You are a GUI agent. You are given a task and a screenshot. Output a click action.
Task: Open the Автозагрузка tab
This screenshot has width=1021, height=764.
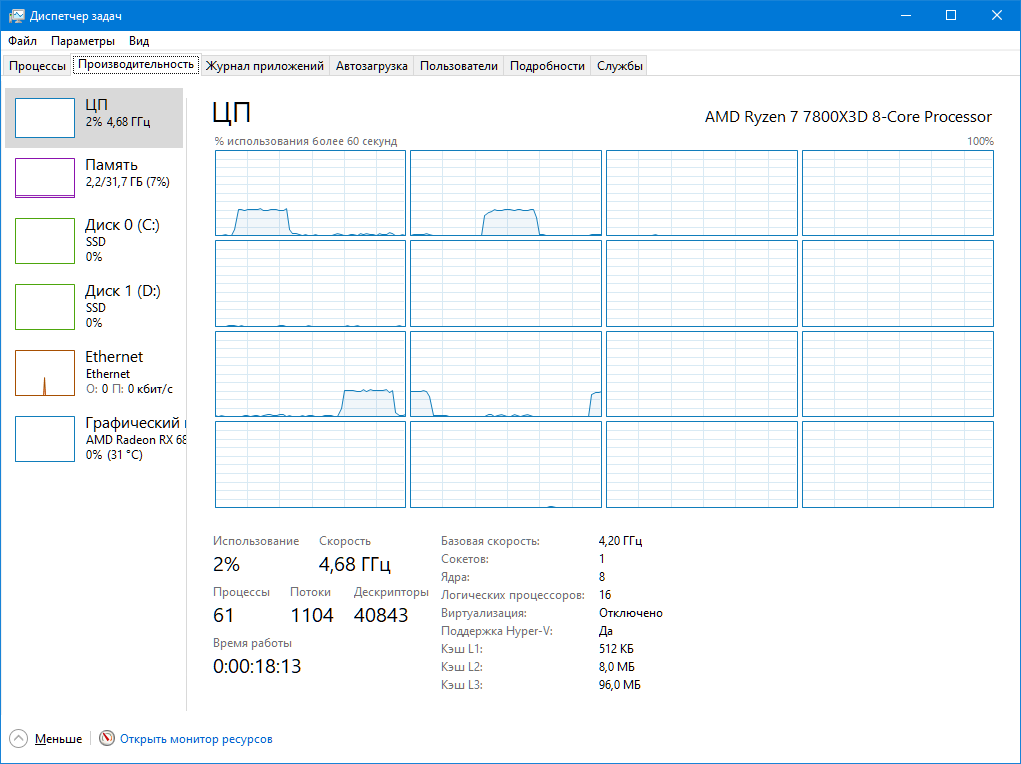click(371, 66)
